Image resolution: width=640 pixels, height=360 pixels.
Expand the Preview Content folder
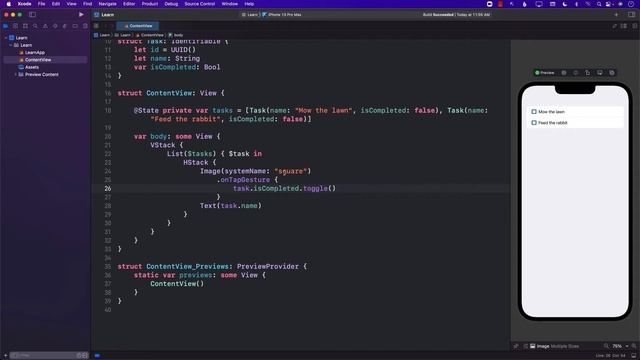(16, 74)
